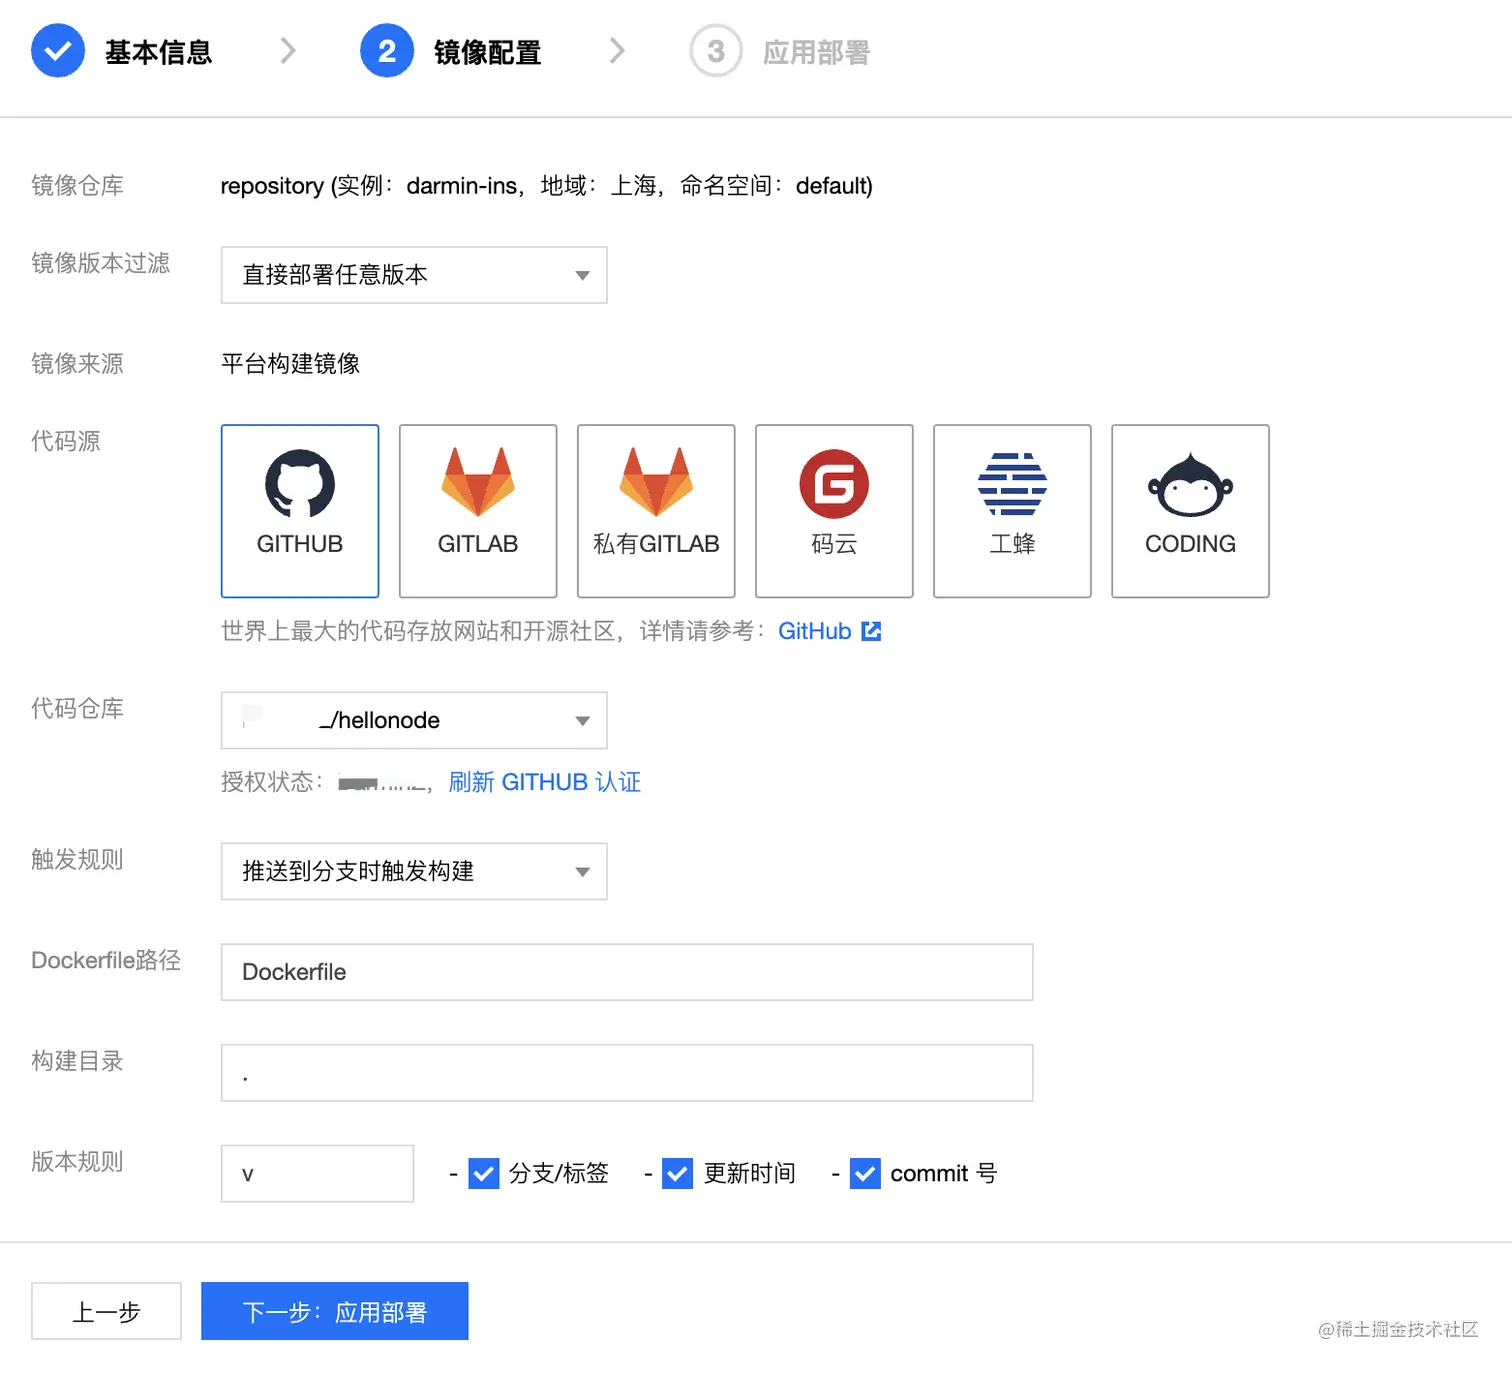
Task: Click the 代码源 label
Action: [x=66, y=441]
